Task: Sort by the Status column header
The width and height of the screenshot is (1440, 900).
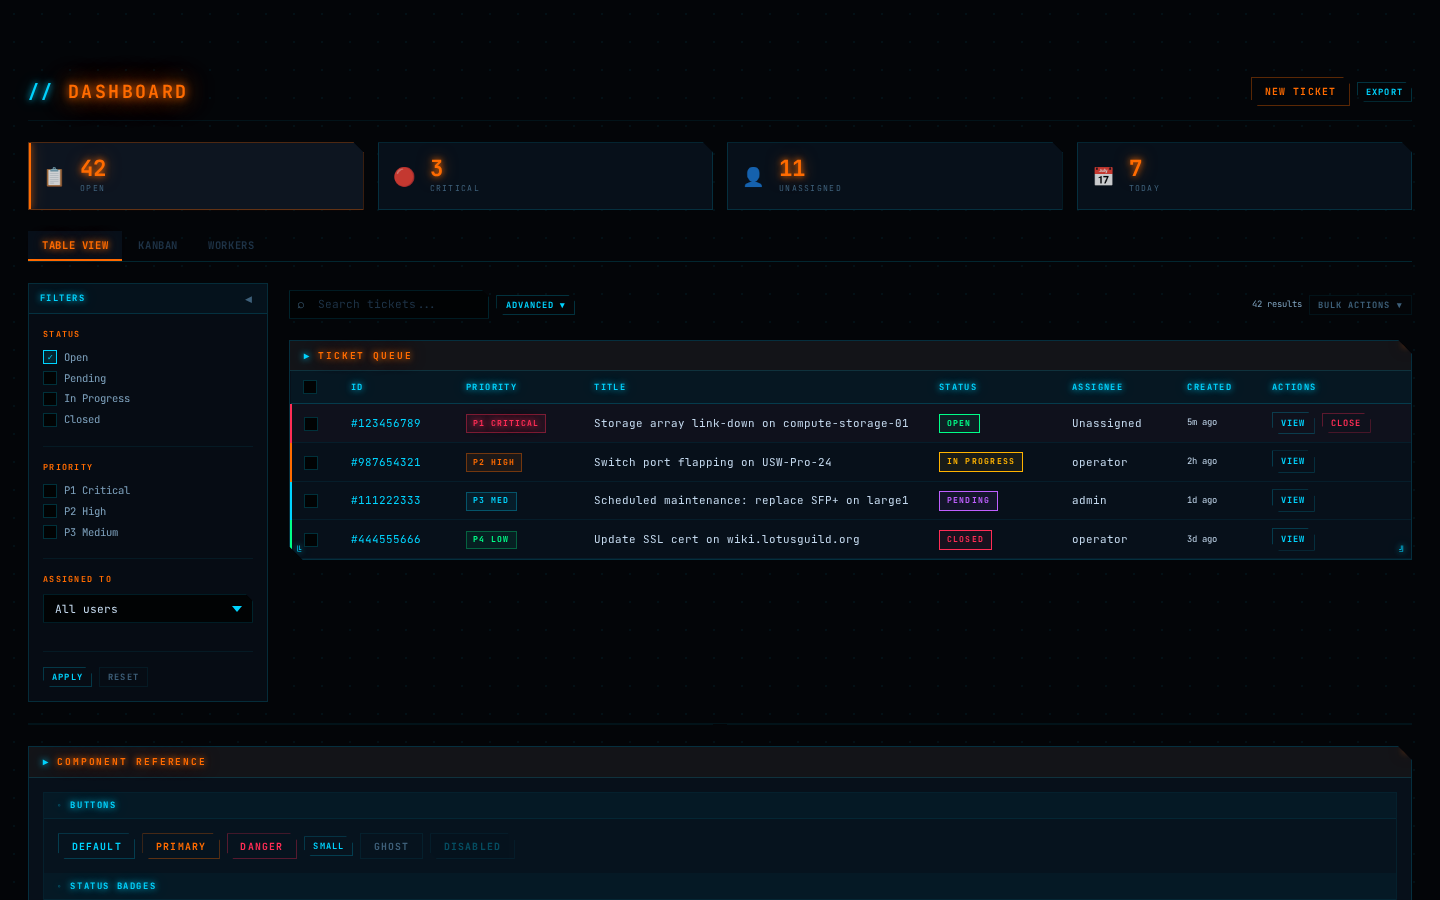Action: pyautogui.click(x=958, y=387)
